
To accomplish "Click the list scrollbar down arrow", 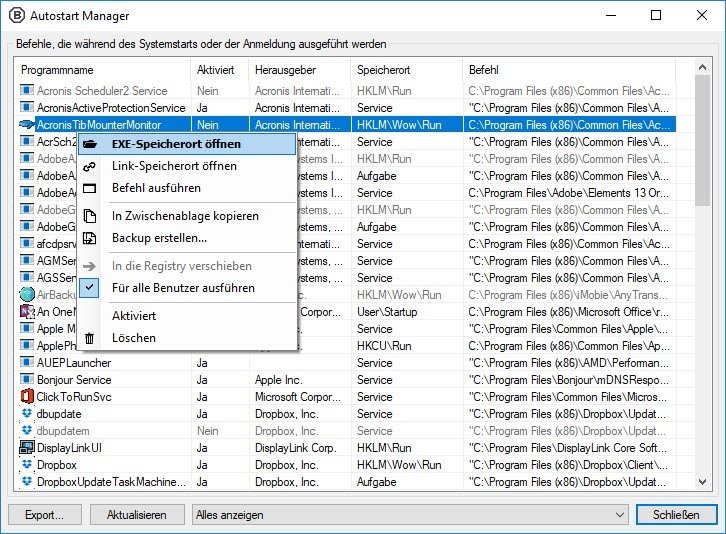I will (702, 482).
